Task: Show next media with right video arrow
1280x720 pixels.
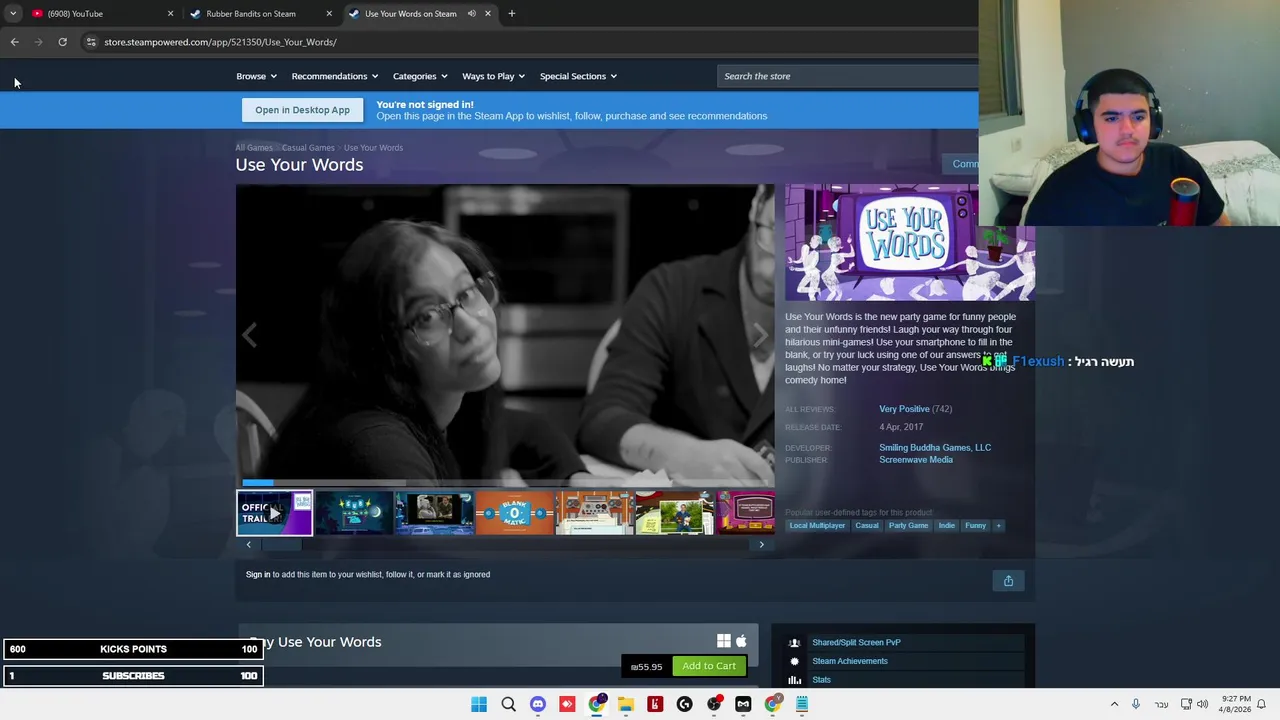Action: point(761,336)
